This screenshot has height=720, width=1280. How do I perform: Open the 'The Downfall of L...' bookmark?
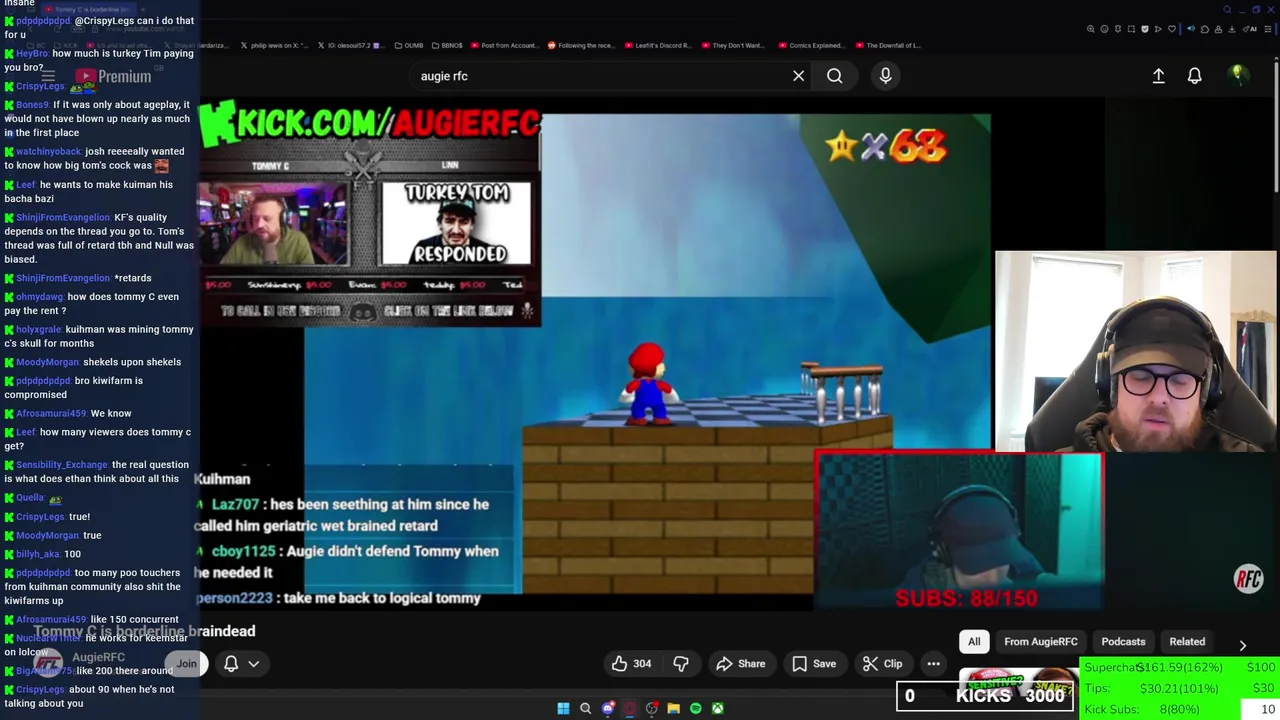point(889,45)
